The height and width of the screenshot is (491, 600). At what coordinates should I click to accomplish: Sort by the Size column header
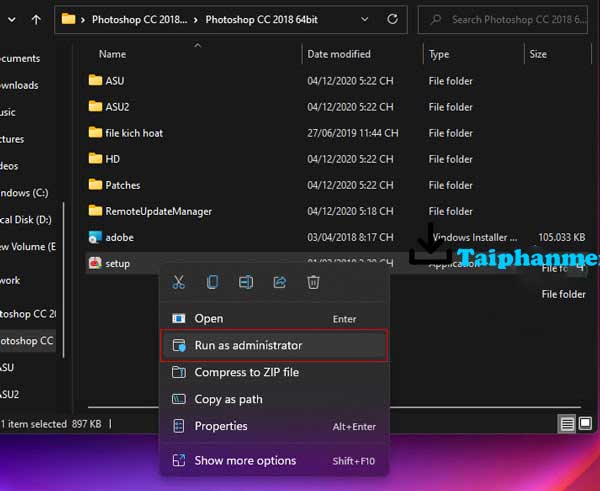(x=538, y=54)
